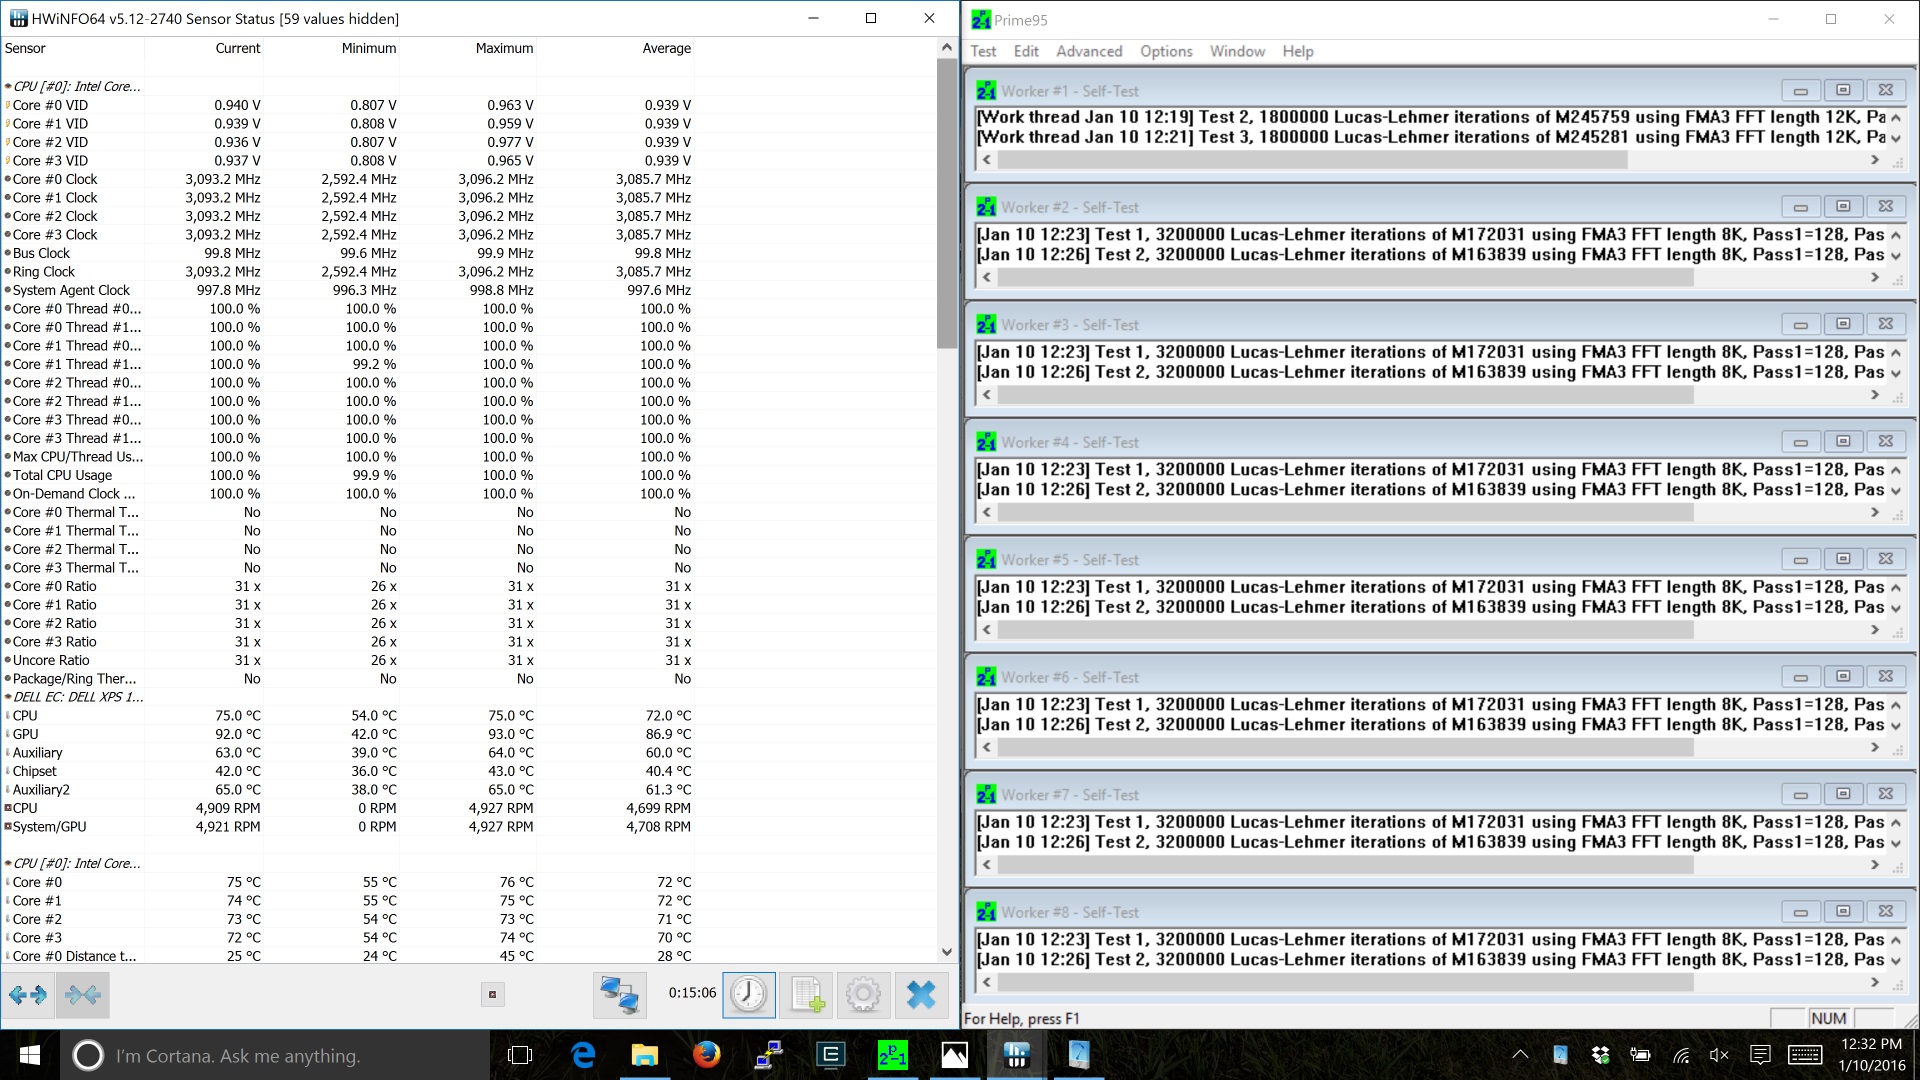1920x1080 pixels.
Task: Select the Core #0 VID sensor row
Action: [x=348, y=105]
